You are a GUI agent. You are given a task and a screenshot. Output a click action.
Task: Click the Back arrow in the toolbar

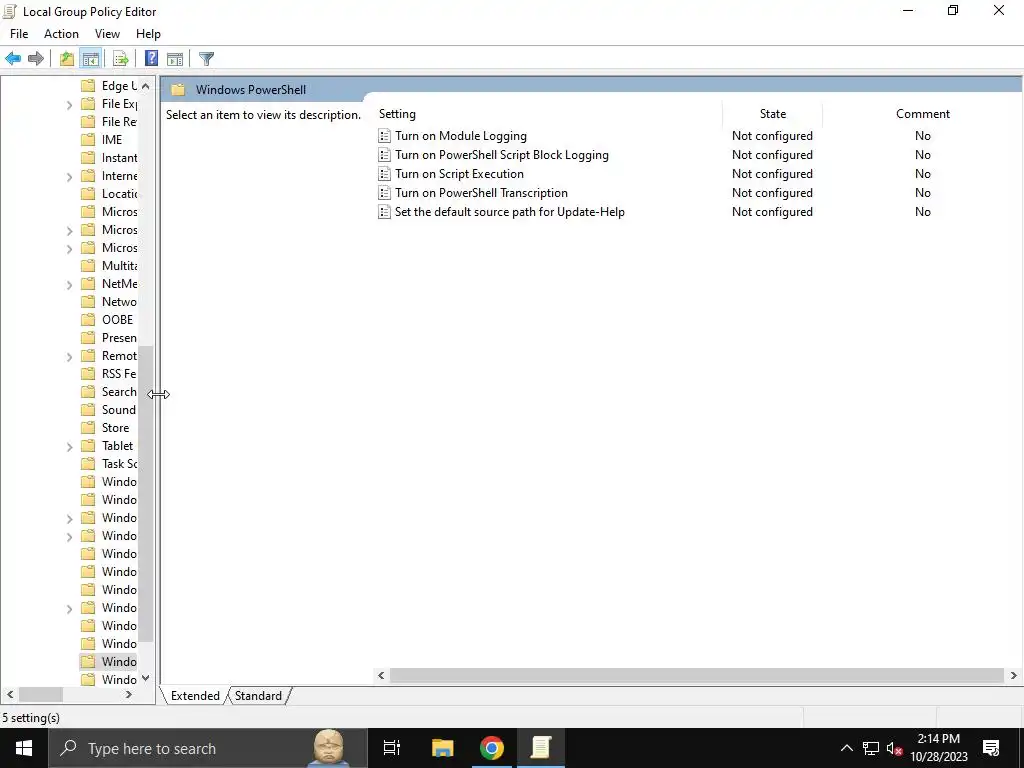tap(13, 59)
